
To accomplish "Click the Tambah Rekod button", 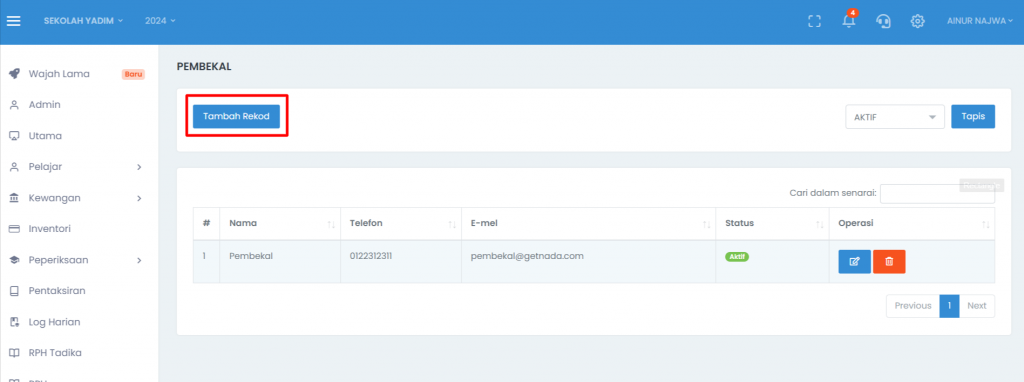I will (236, 116).
